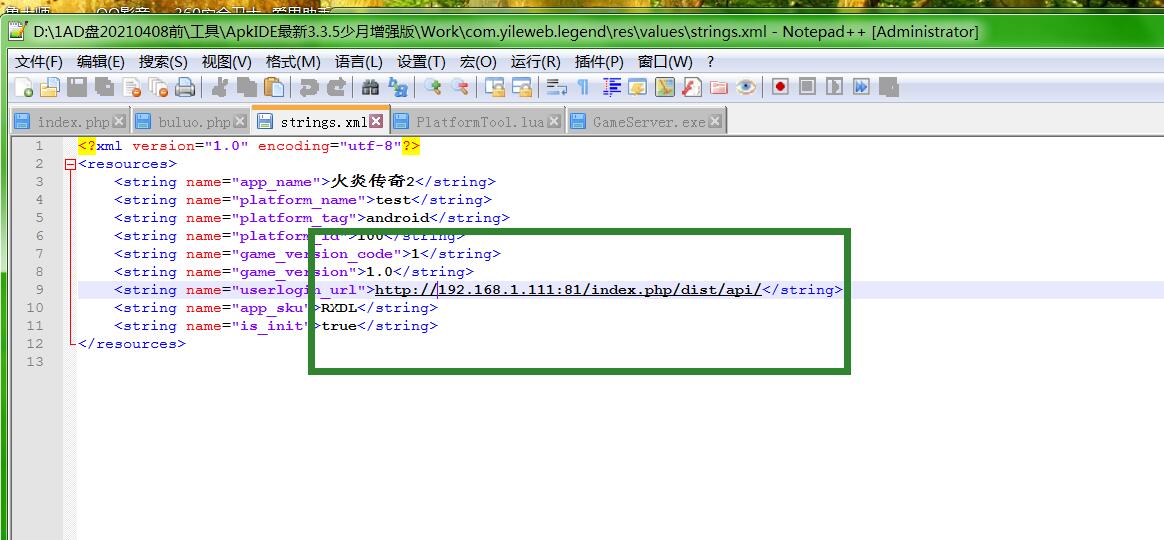The width and height of the screenshot is (1164, 540).
Task: Click the Print toolbar icon
Action: pos(185,88)
